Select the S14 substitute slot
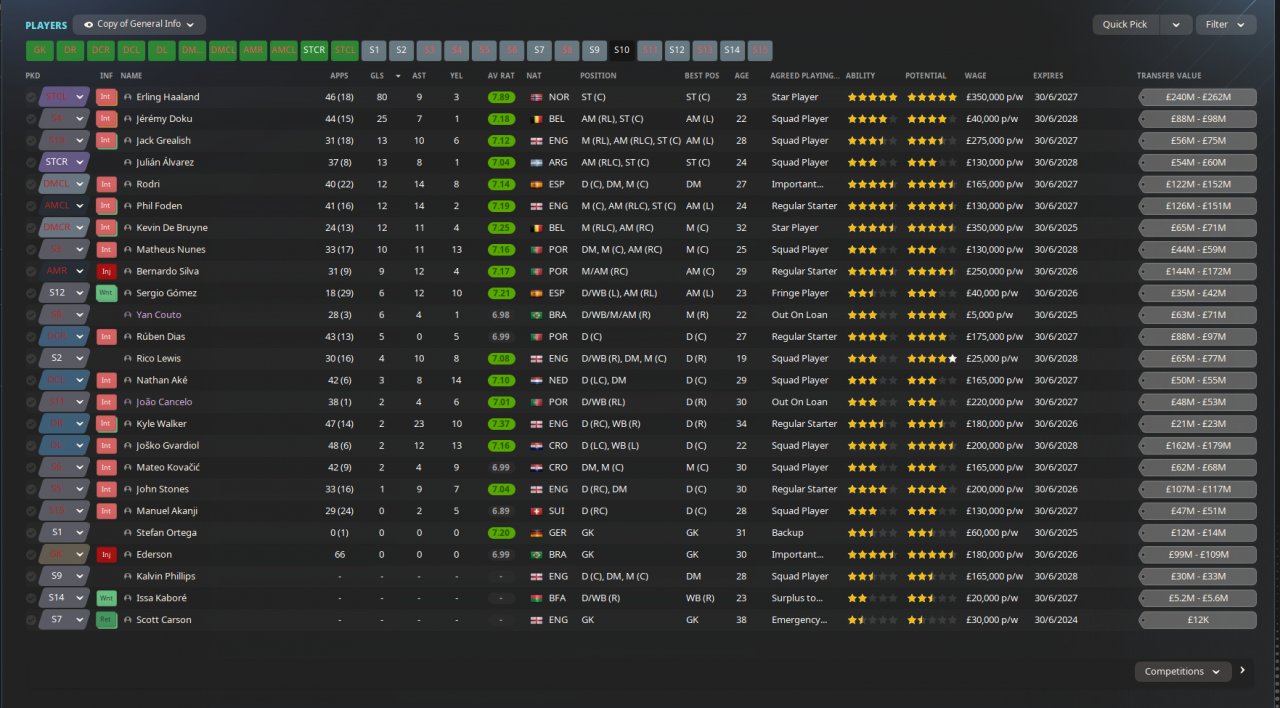The width and height of the screenshot is (1280, 708). tap(732, 50)
